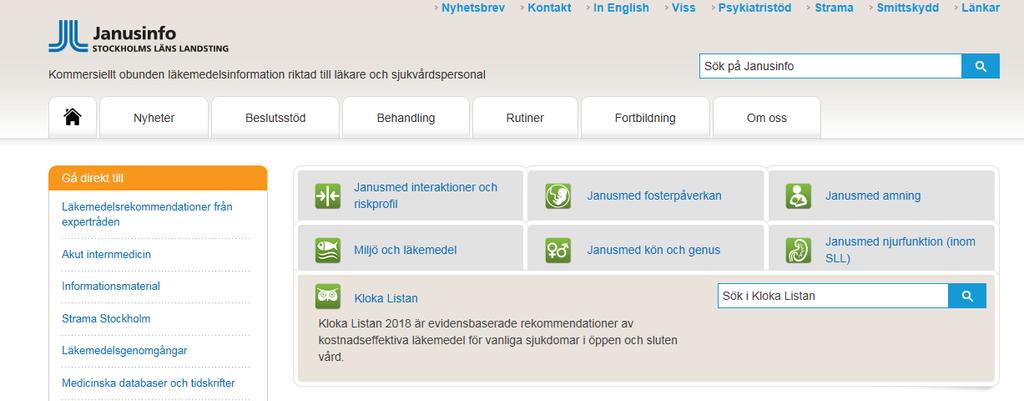1024x401 pixels.
Task: Click the In English link
Action: (621, 8)
